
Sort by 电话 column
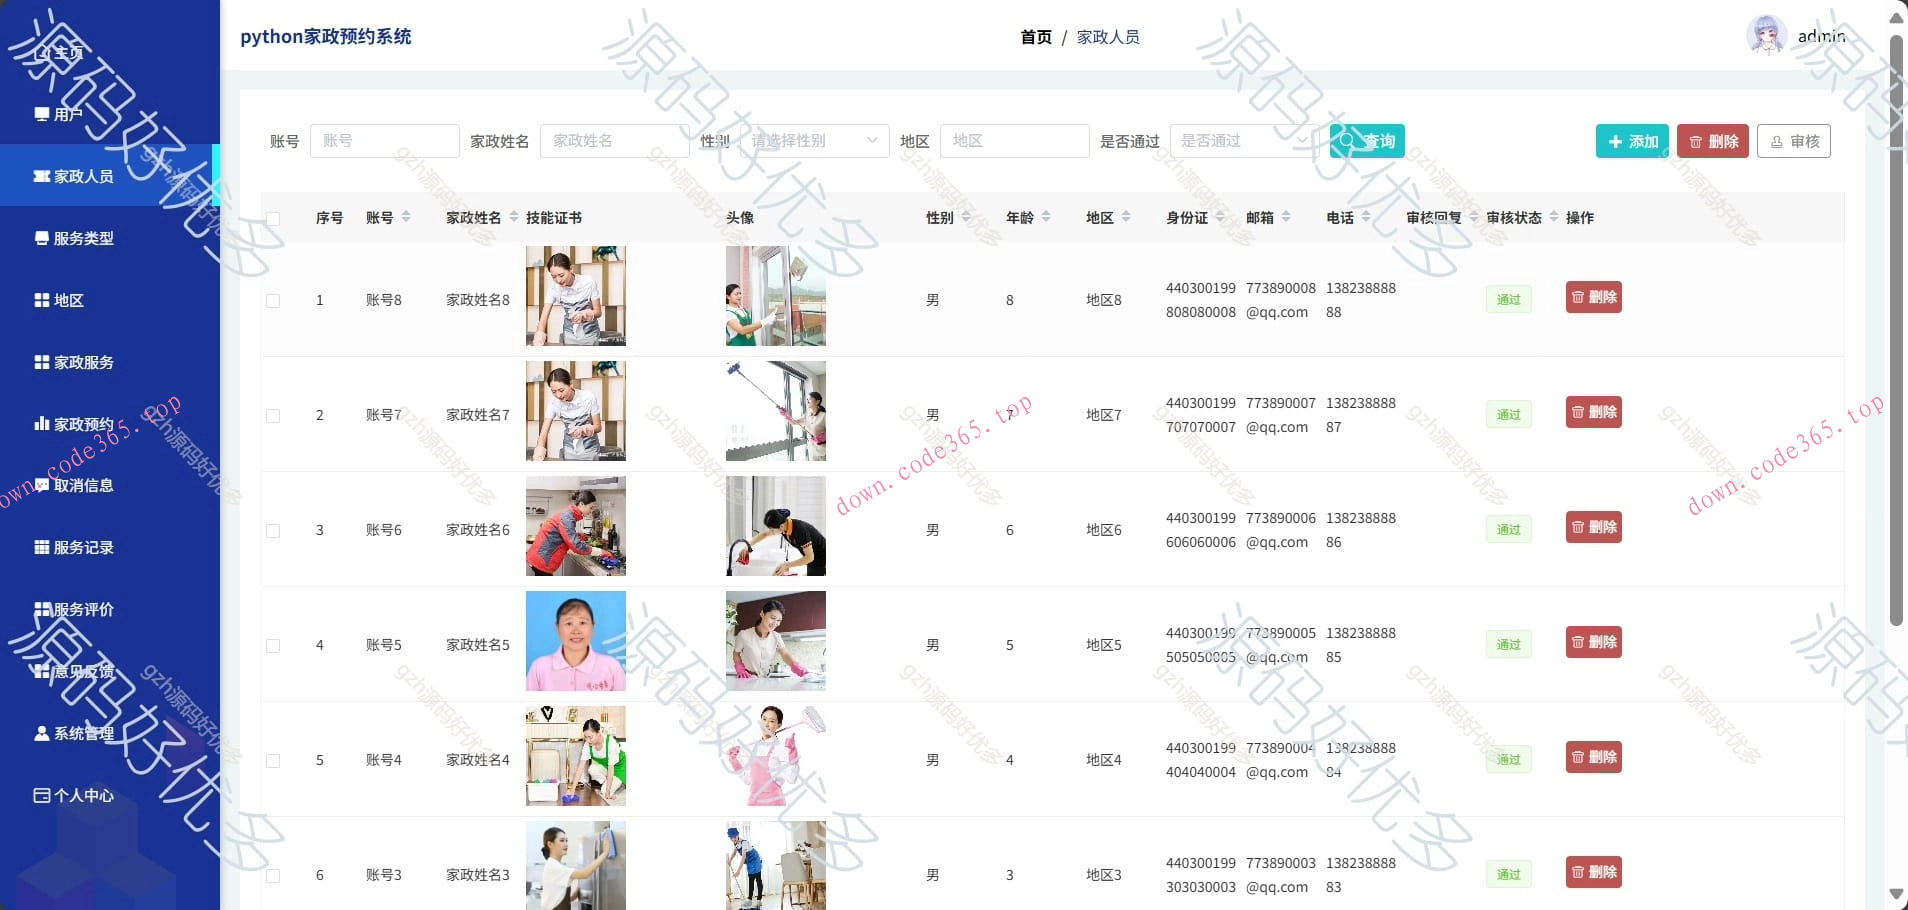tap(1366, 217)
